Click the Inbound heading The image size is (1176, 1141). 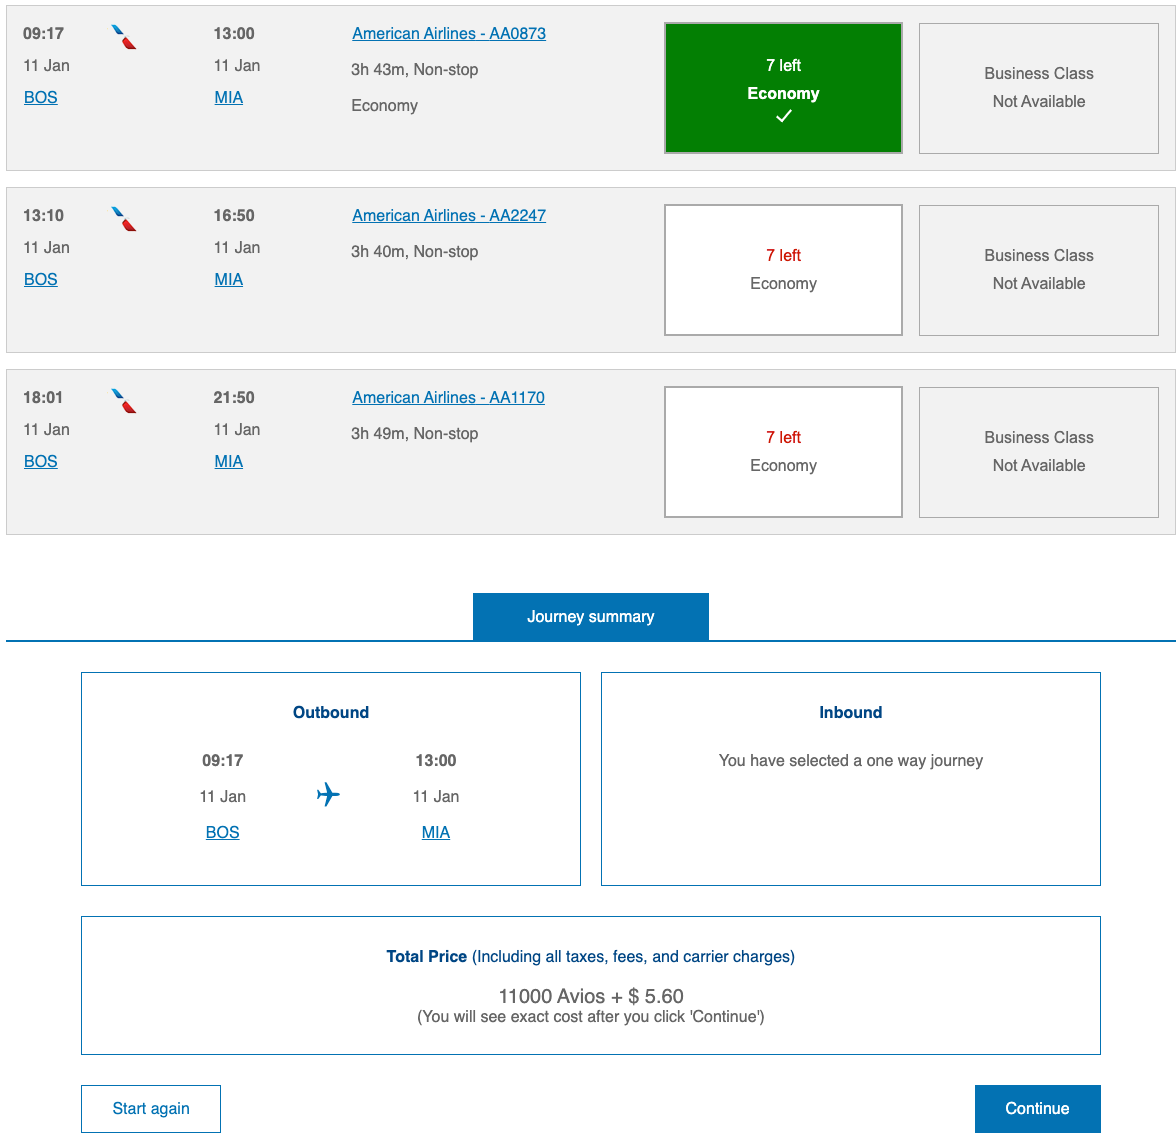tap(850, 713)
